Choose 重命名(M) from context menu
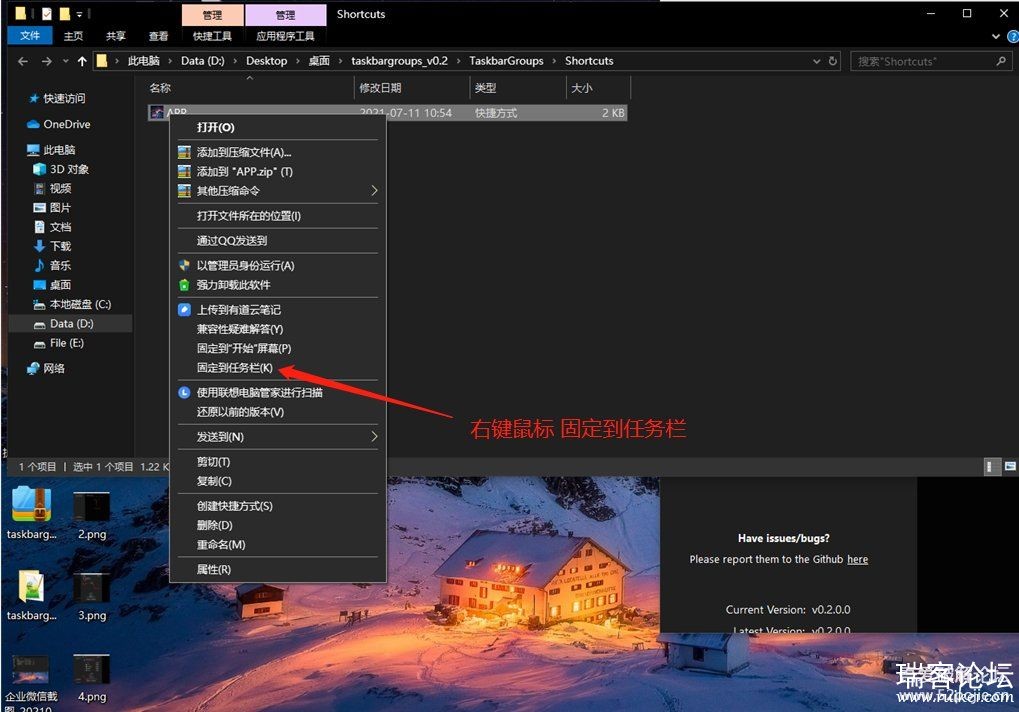Image resolution: width=1019 pixels, height=712 pixels. [277, 544]
